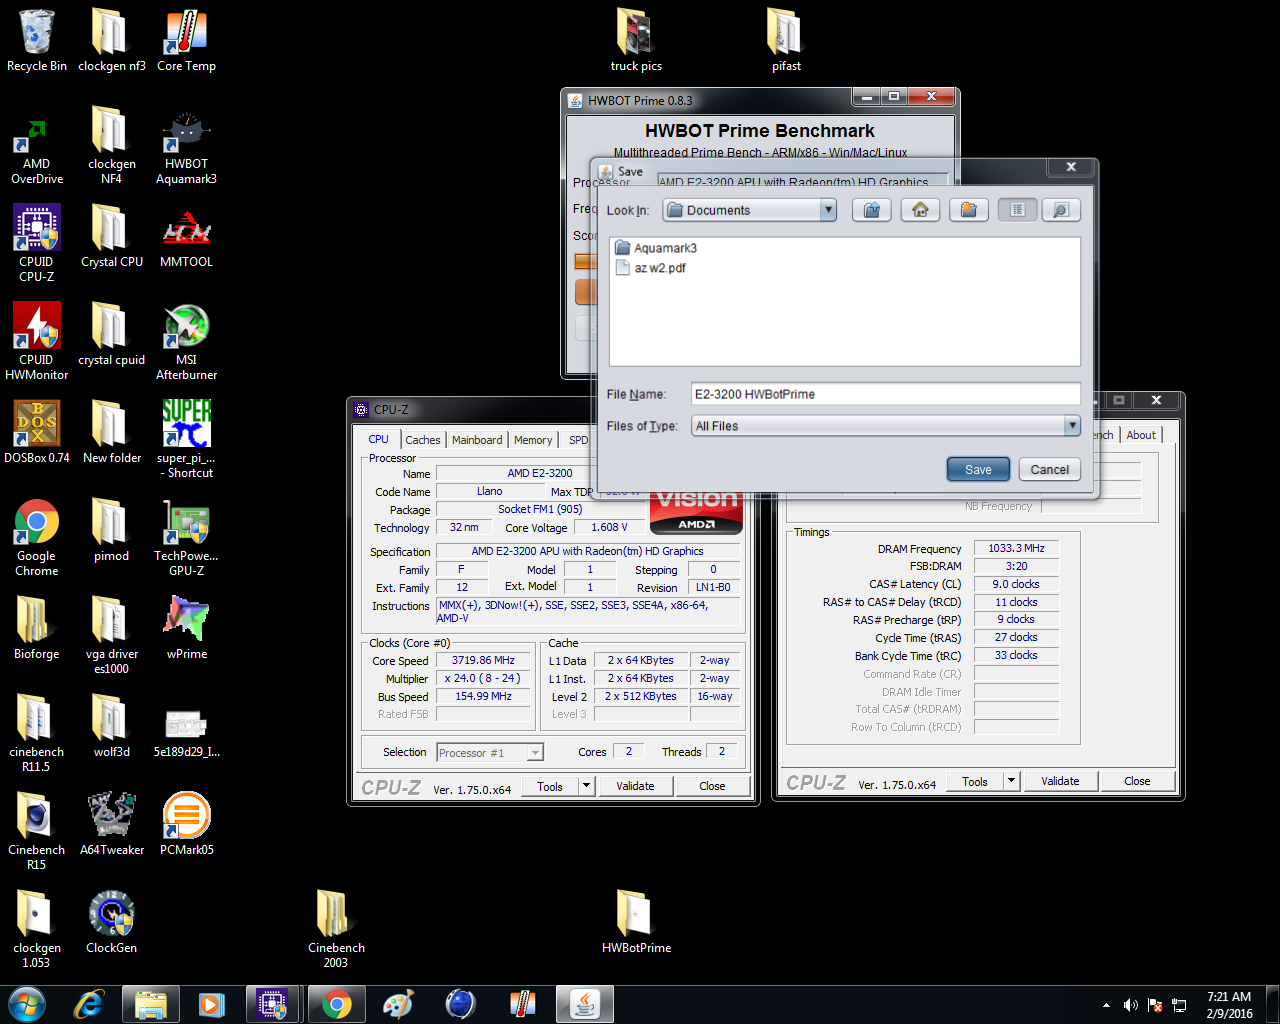Launch Google Chrome from the desktop

pos(37,537)
